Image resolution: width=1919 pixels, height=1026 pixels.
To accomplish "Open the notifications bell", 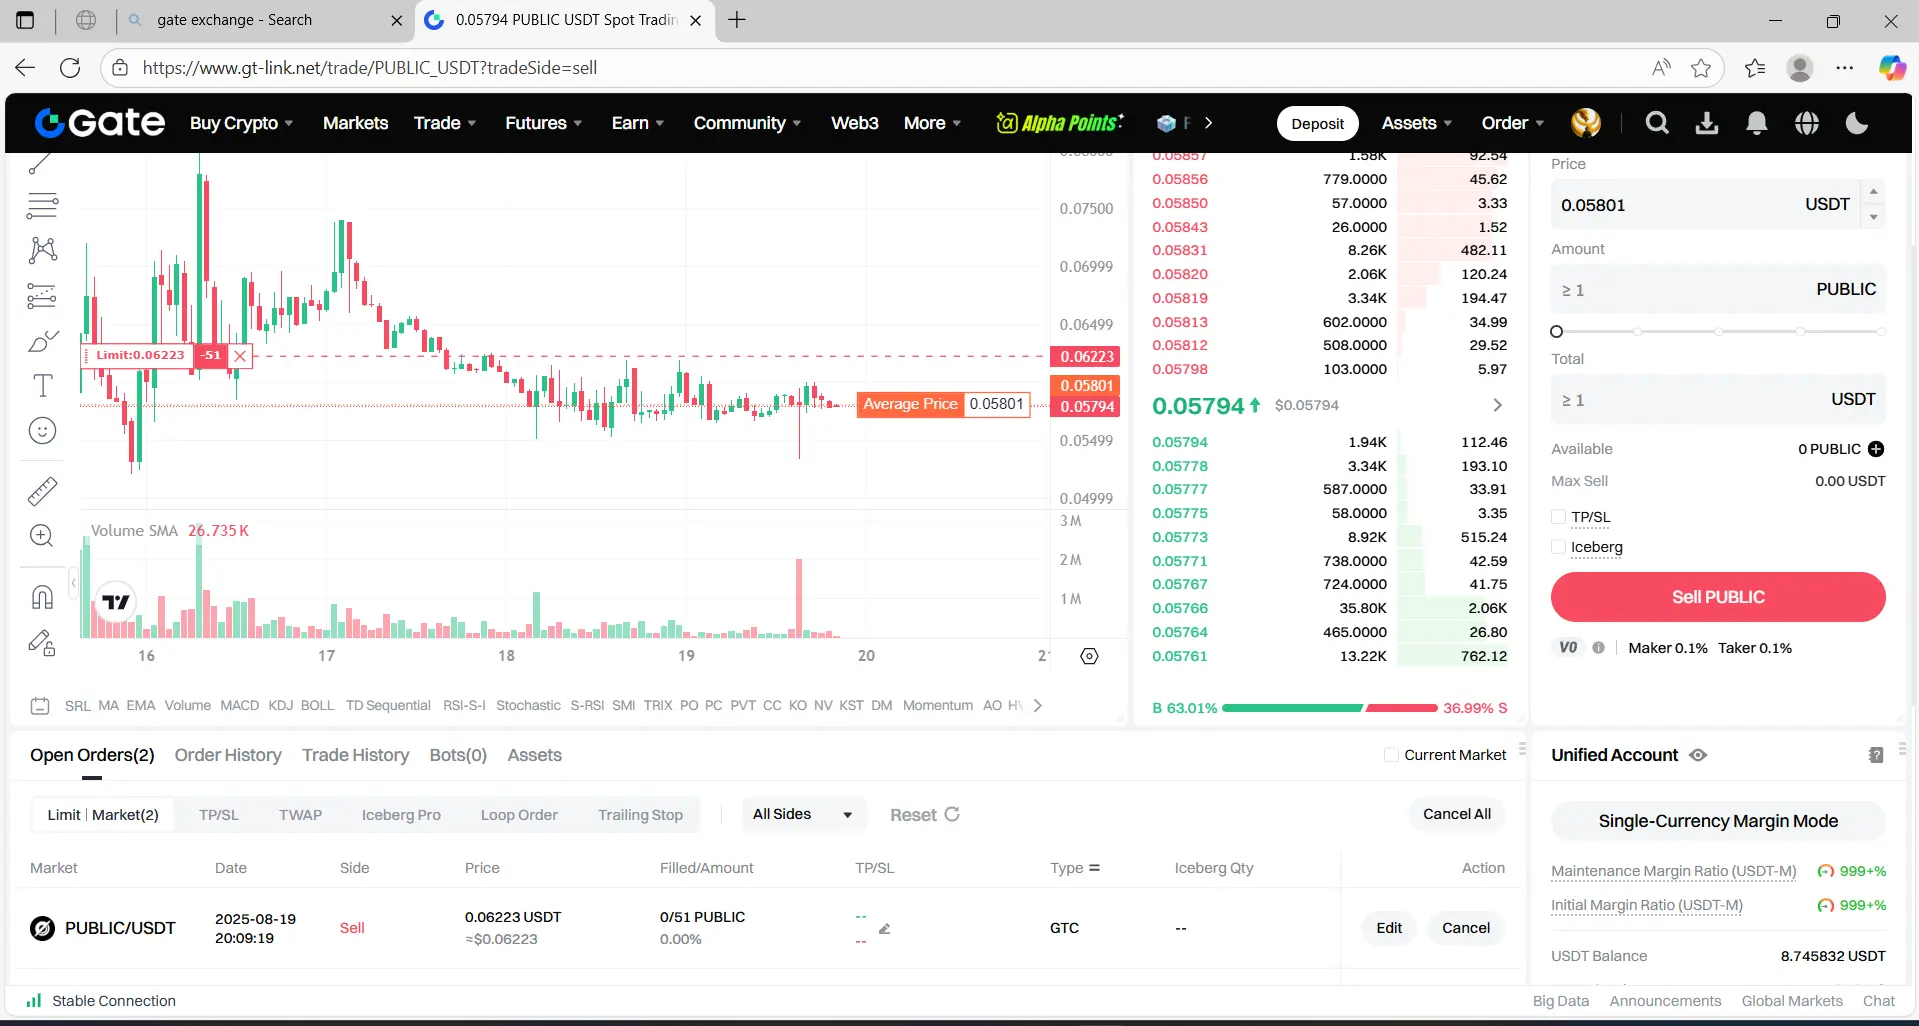I will [1757, 123].
